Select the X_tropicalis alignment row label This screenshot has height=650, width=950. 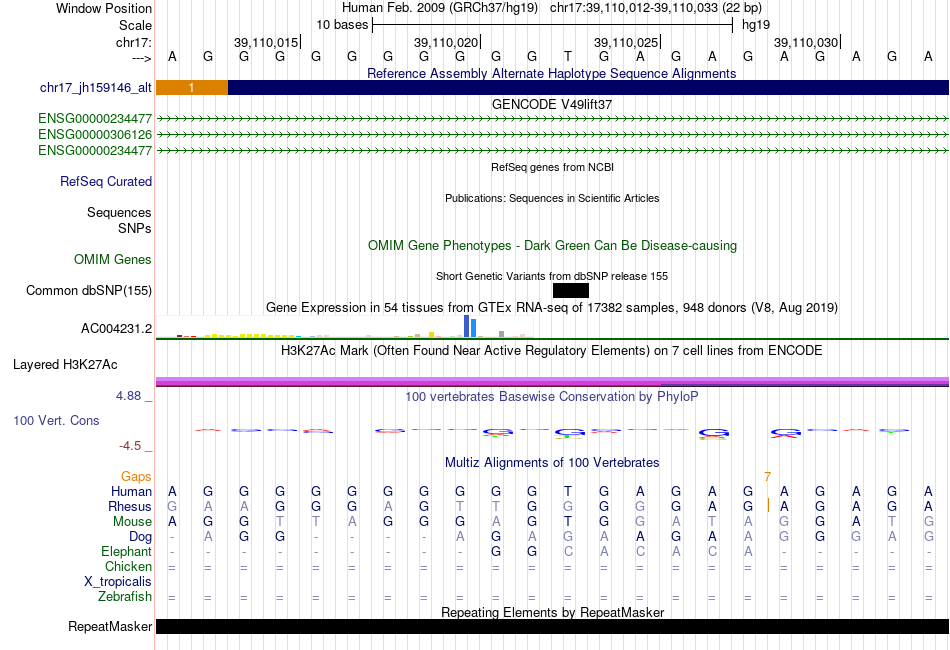click(x=118, y=582)
